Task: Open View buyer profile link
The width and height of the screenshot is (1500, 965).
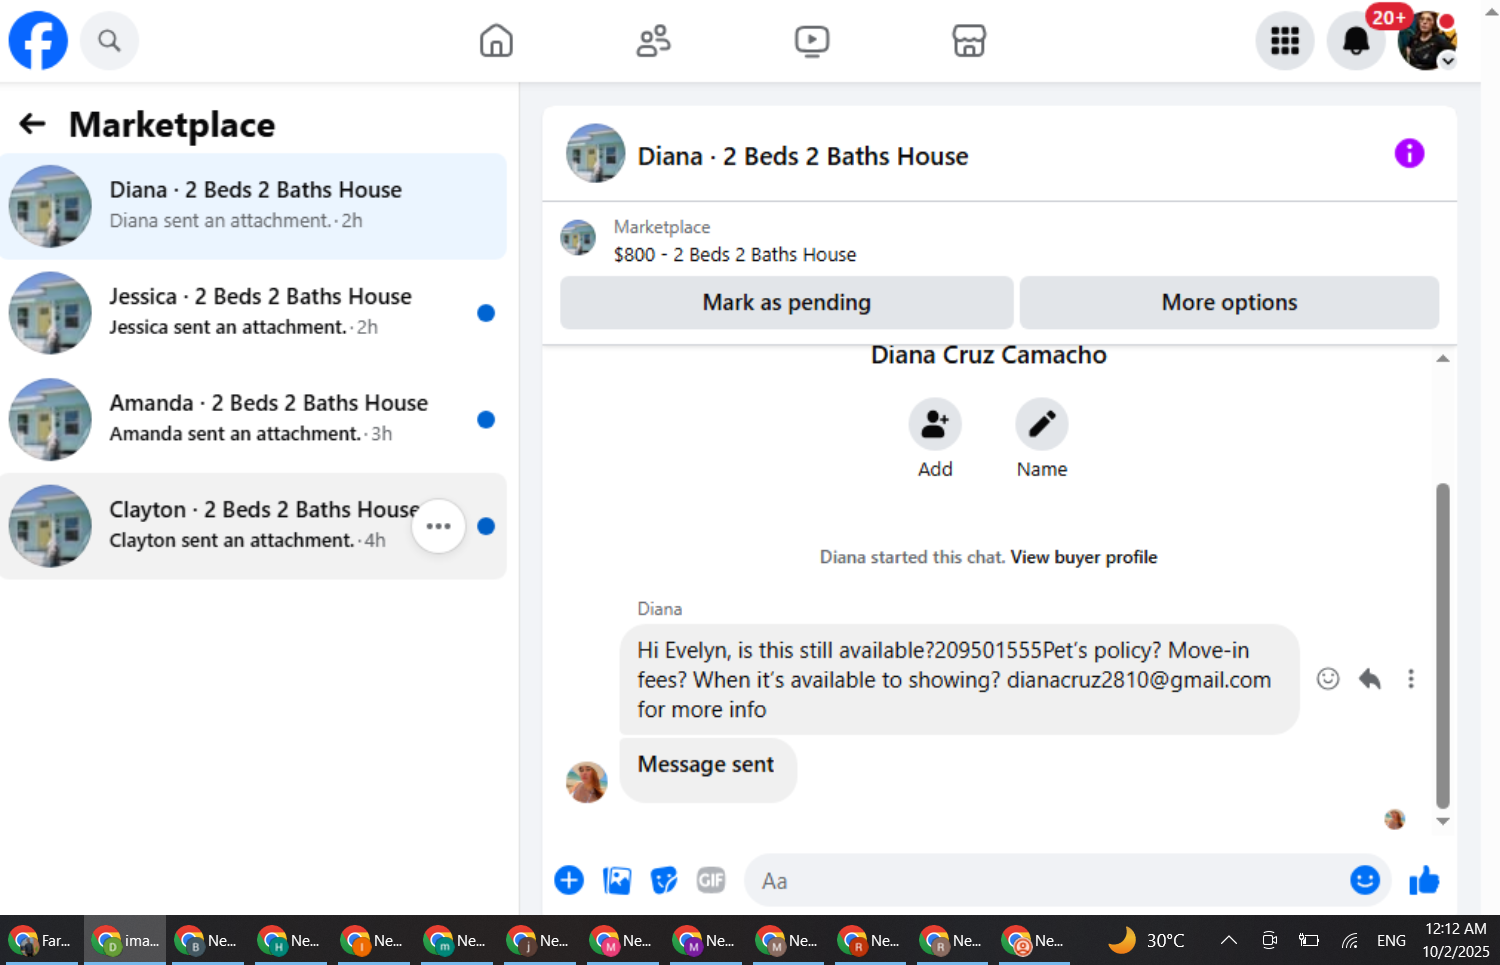Action: (x=1084, y=557)
